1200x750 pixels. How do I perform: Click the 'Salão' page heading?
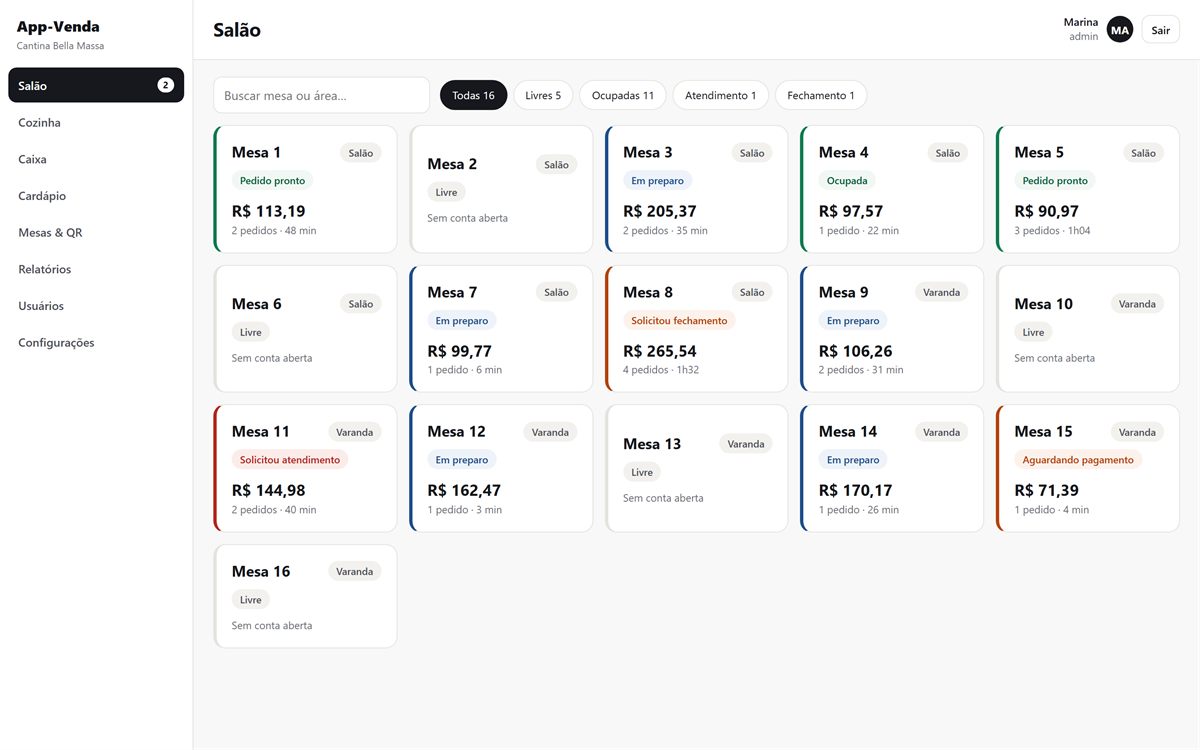pos(237,30)
